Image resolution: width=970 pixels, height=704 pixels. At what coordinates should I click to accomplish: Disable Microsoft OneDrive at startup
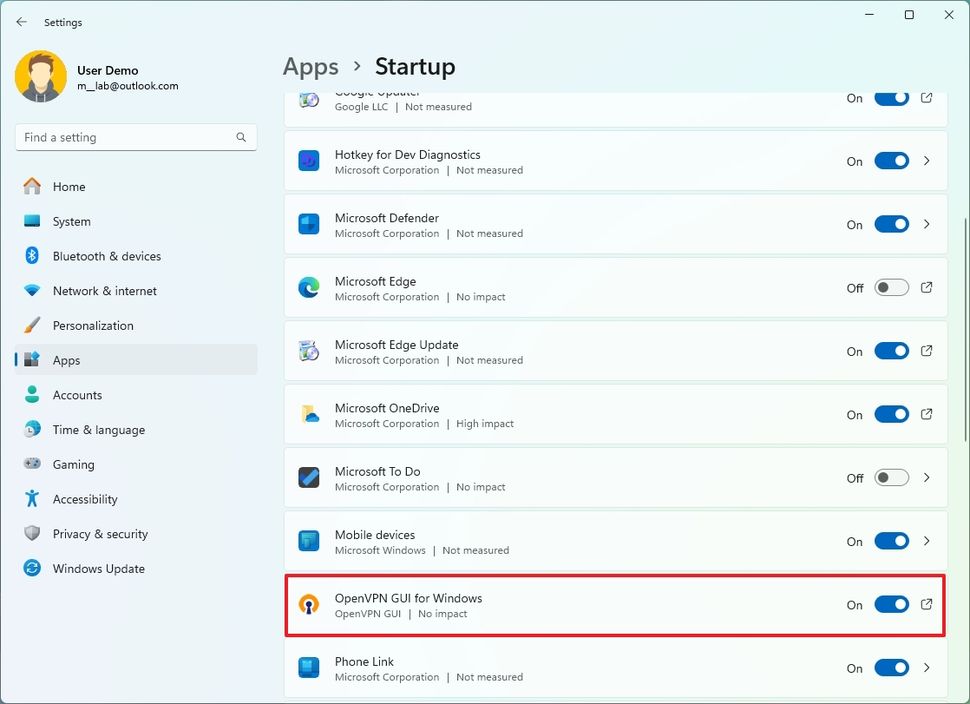click(891, 414)
